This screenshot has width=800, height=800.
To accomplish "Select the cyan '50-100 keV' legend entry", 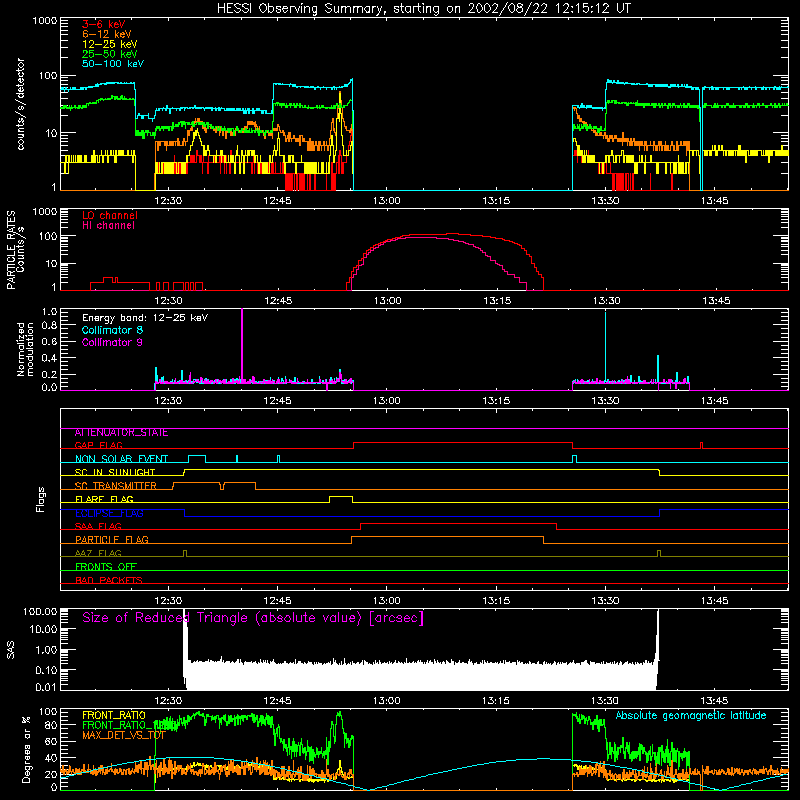I will (113, 64).
